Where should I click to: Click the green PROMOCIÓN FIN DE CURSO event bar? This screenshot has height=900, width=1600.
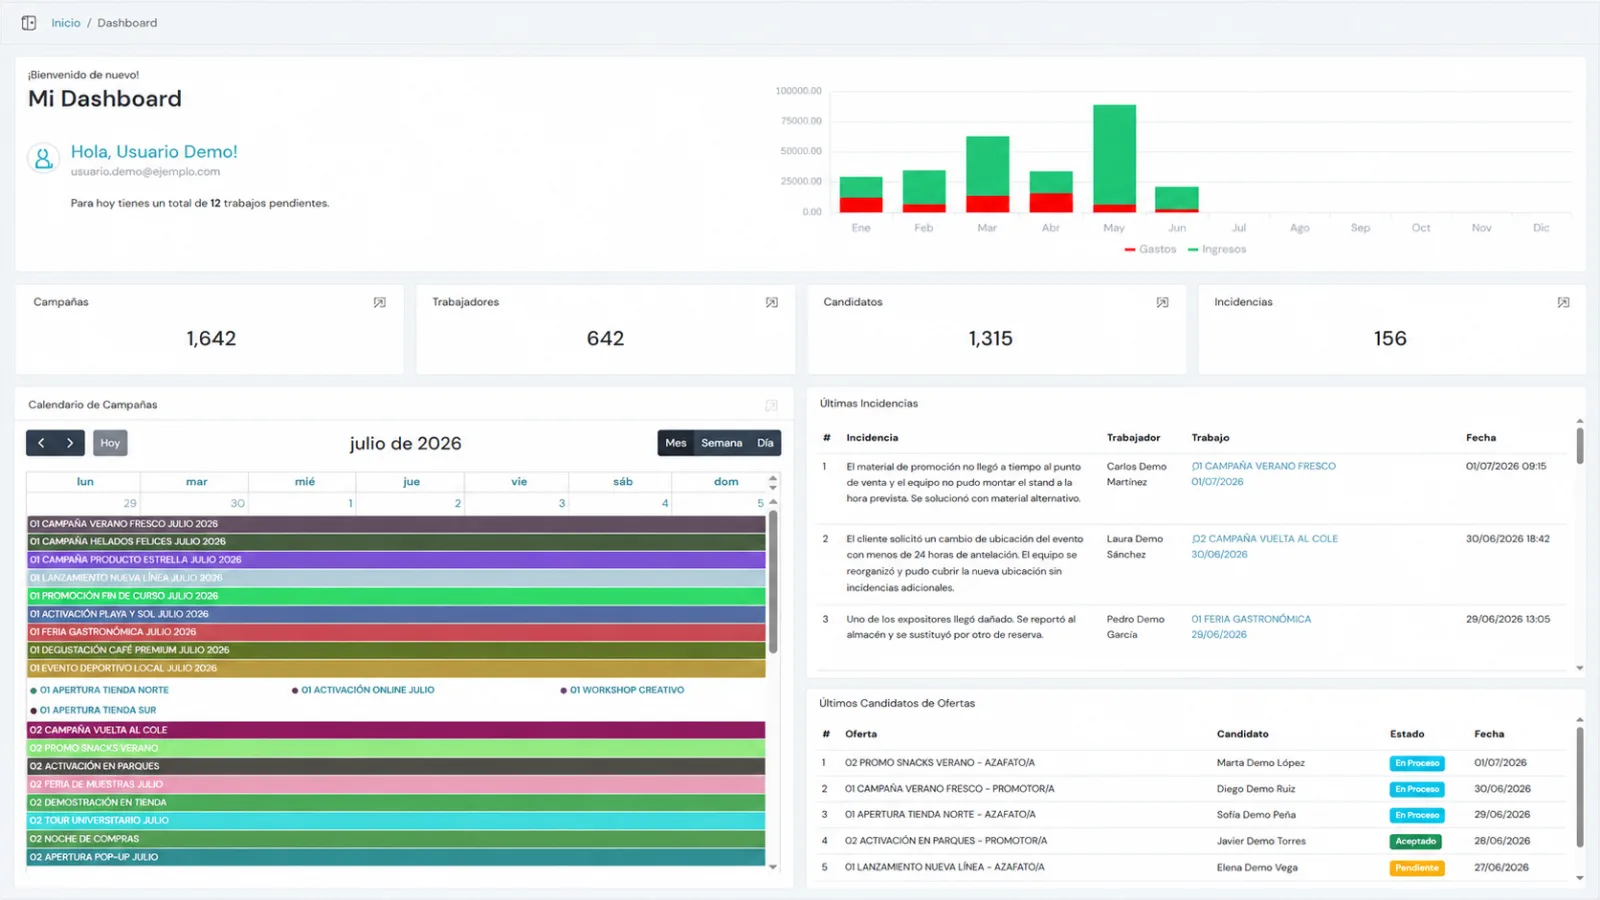point(396,596)
